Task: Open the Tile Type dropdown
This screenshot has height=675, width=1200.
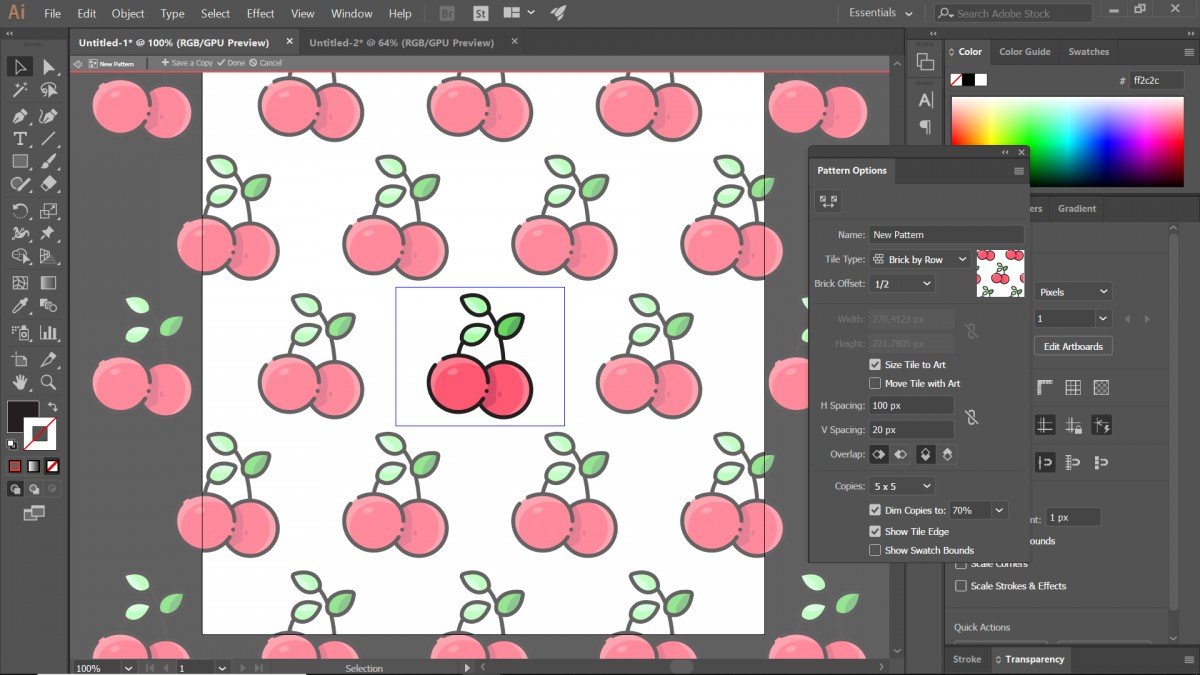Action: coord(919,259)
